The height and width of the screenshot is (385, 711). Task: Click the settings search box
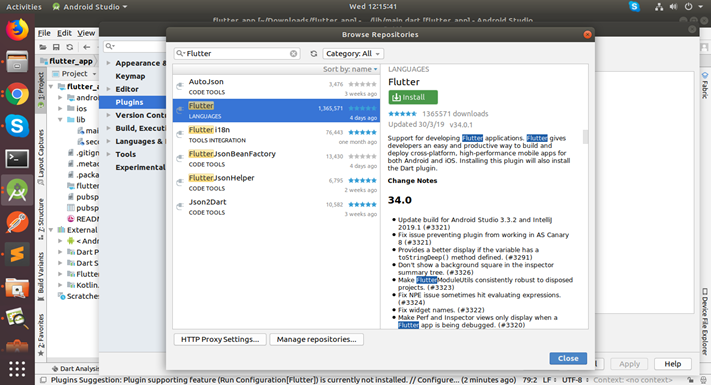pos(135,46)
